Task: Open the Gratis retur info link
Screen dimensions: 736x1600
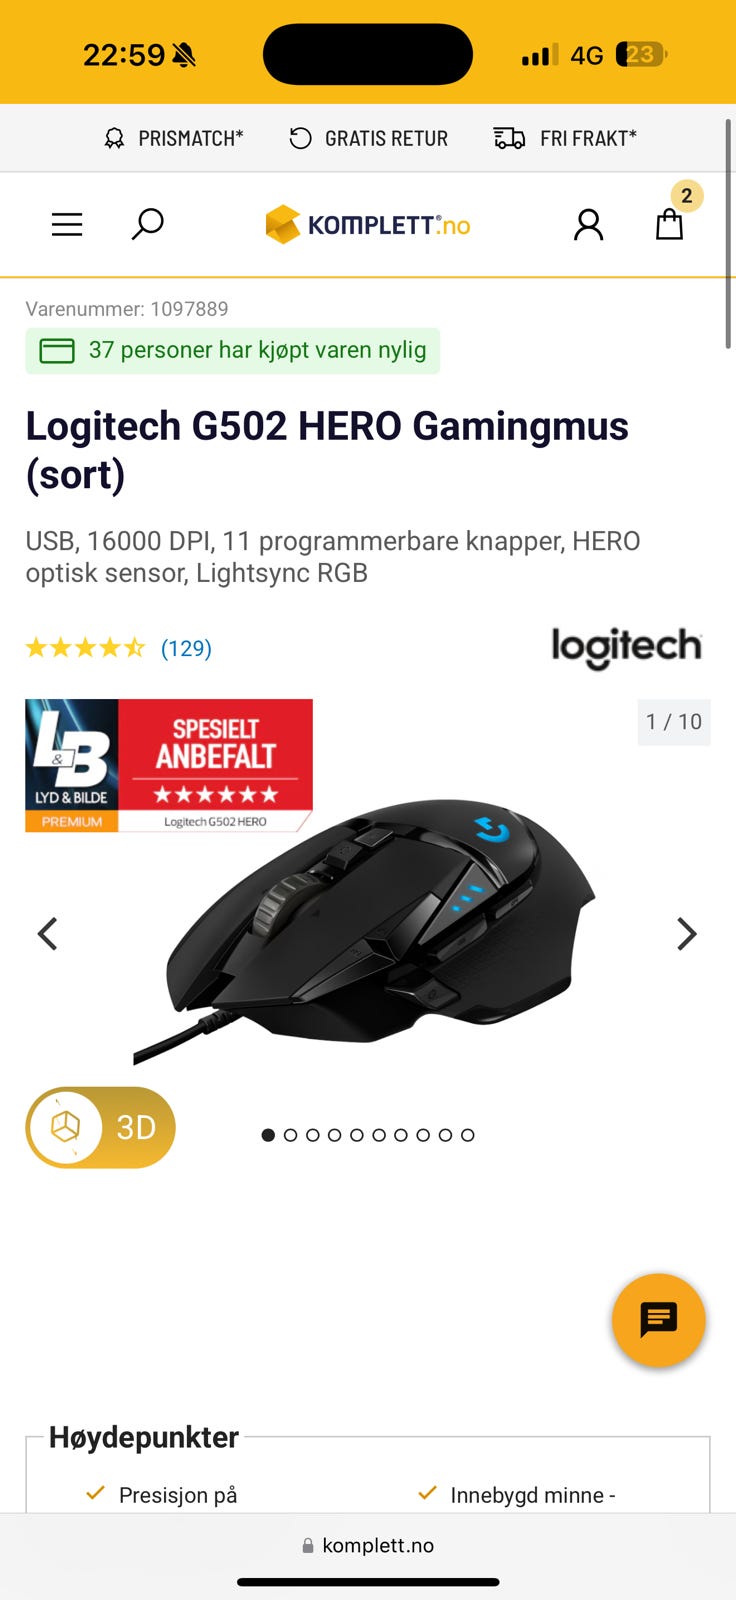Action: (368, 138)
